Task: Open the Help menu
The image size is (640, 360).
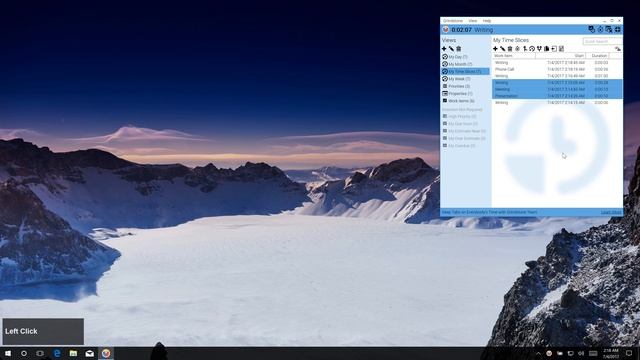Action: (487, 20)
